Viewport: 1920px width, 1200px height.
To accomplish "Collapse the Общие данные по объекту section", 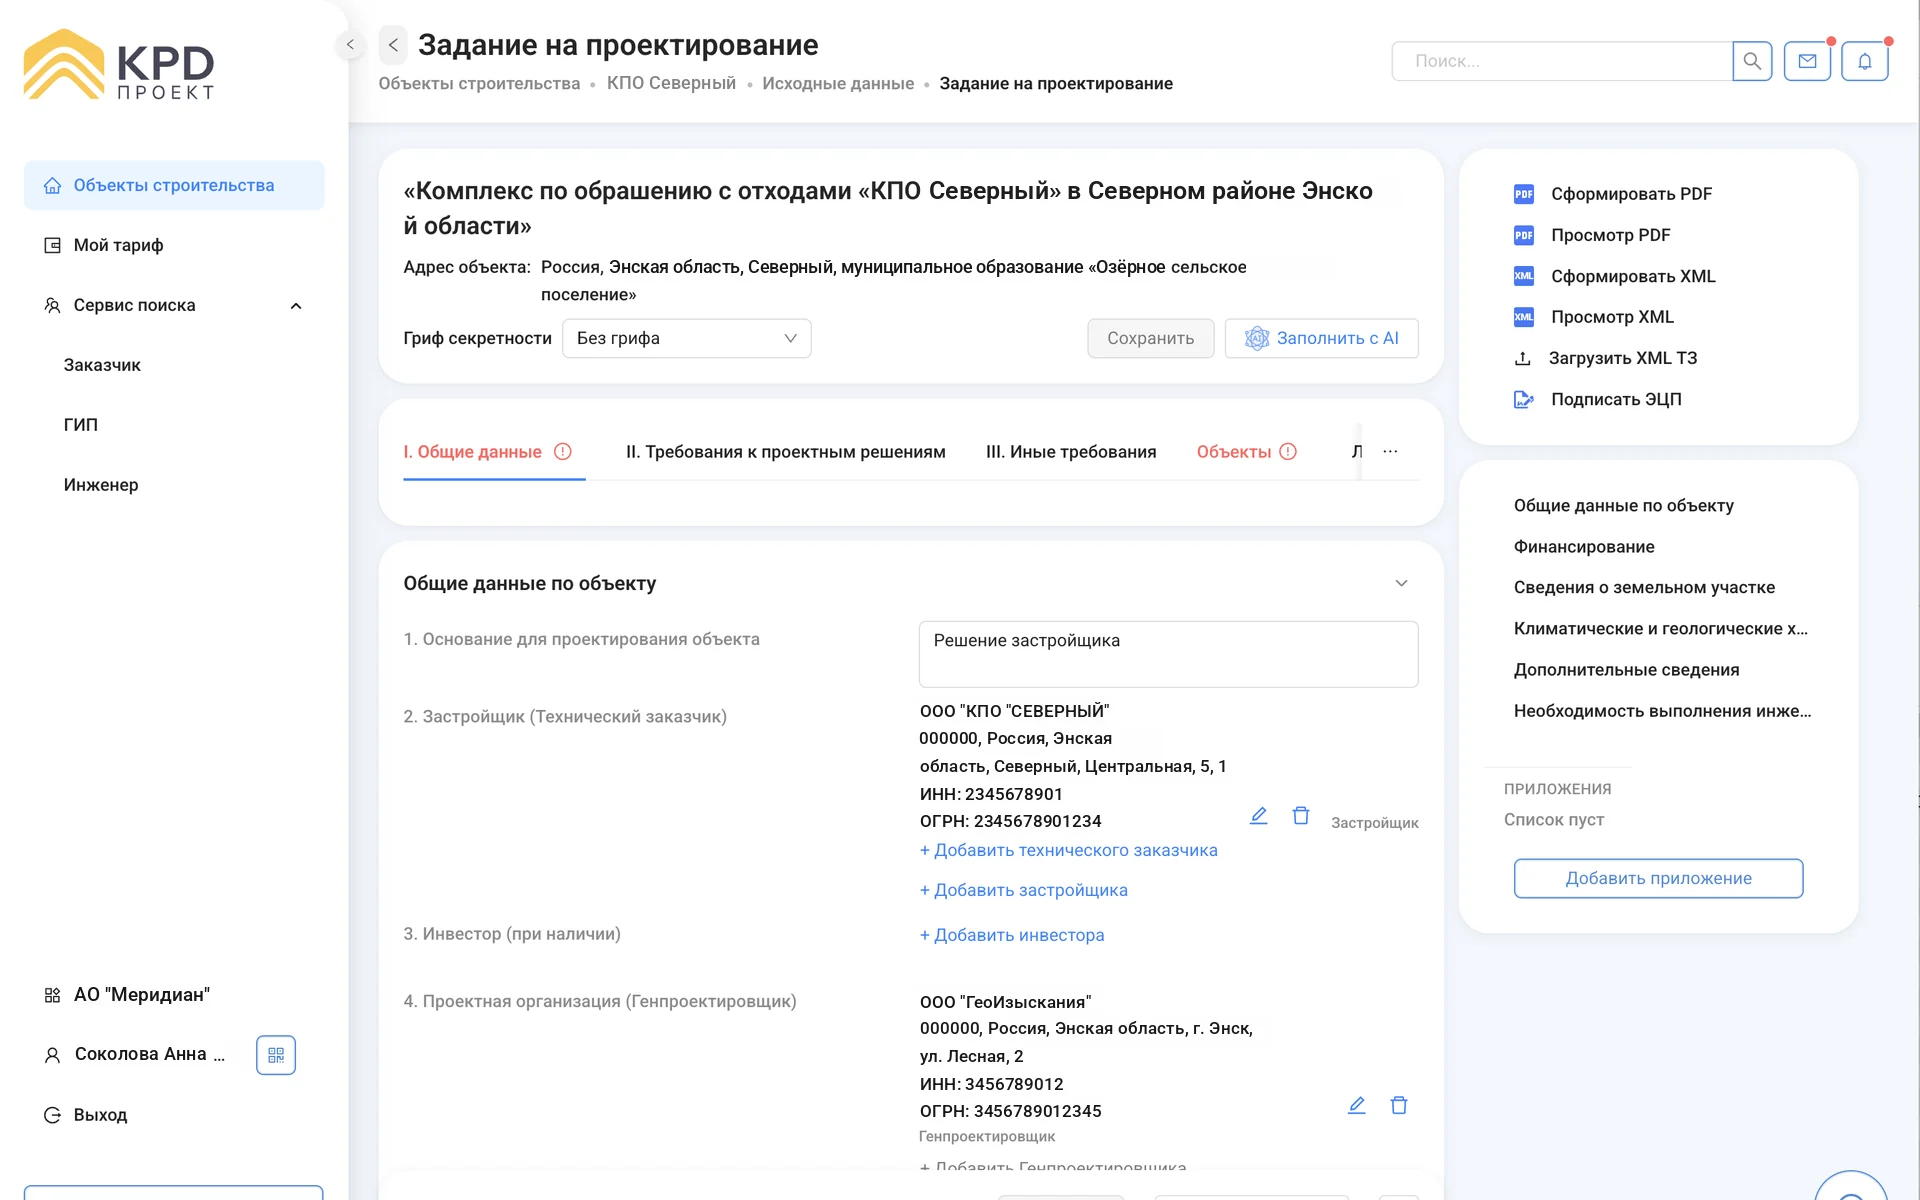I will tap(1401, 583).
